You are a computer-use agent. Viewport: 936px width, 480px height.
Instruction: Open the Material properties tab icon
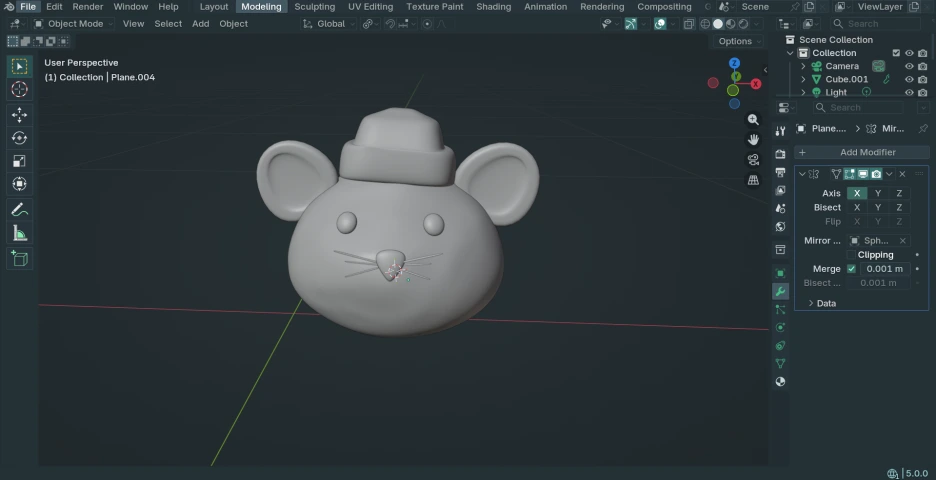(780, 381)
